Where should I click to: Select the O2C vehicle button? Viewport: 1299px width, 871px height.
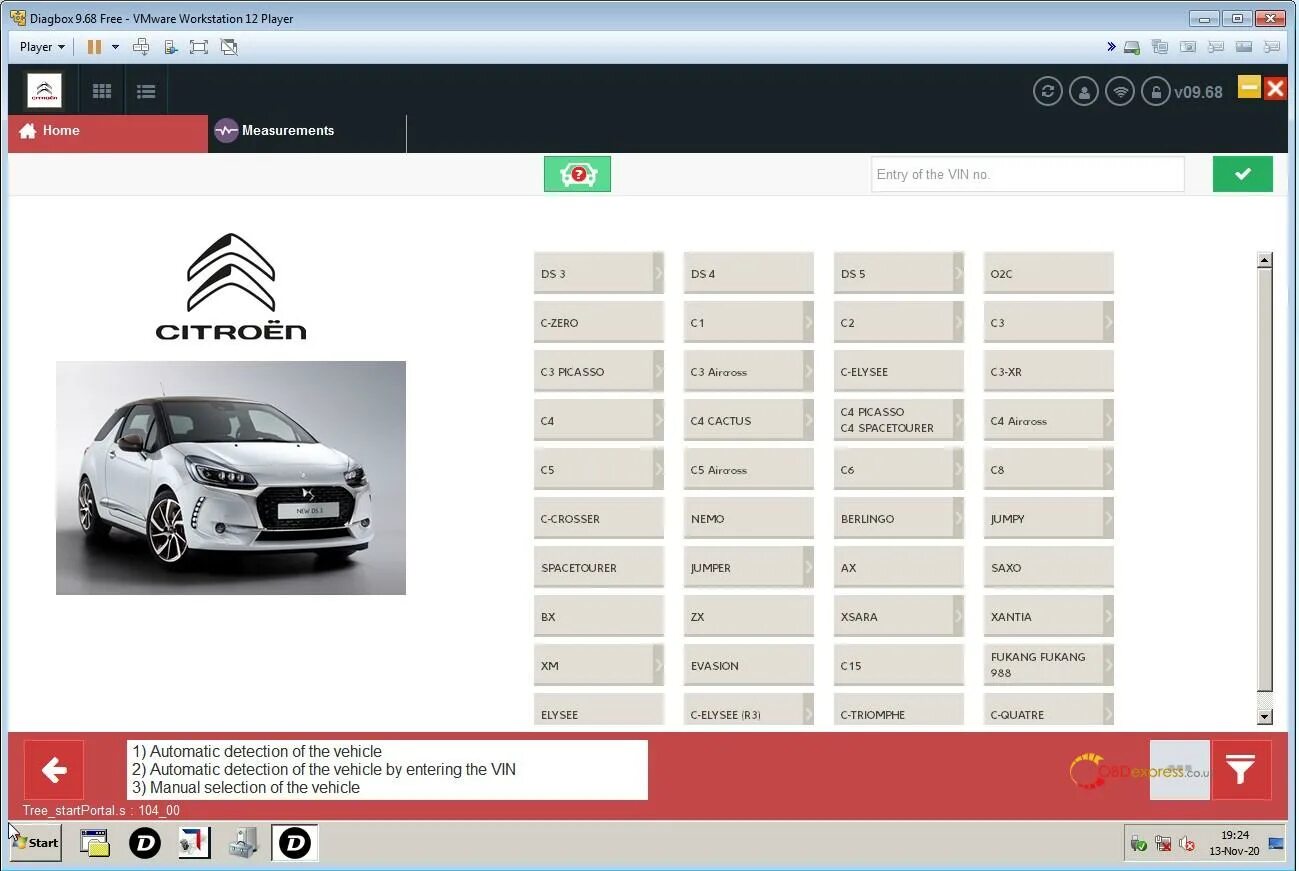1049,273
